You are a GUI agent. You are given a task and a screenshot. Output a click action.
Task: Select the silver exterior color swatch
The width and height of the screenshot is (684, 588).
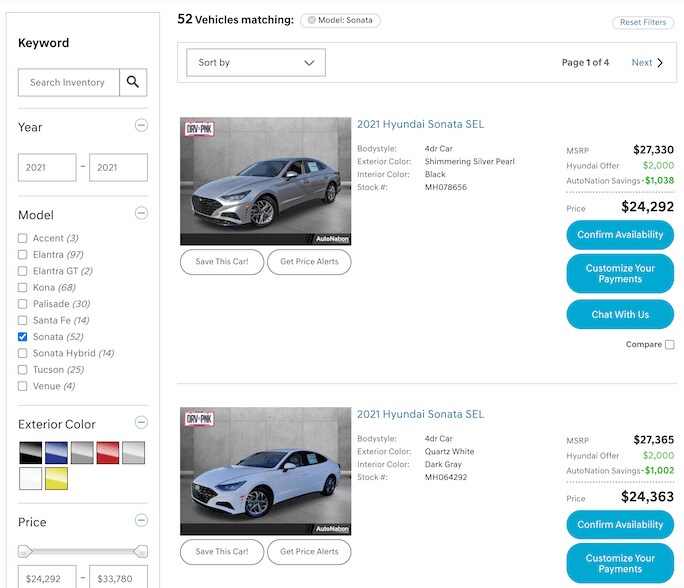pos(133,452)
